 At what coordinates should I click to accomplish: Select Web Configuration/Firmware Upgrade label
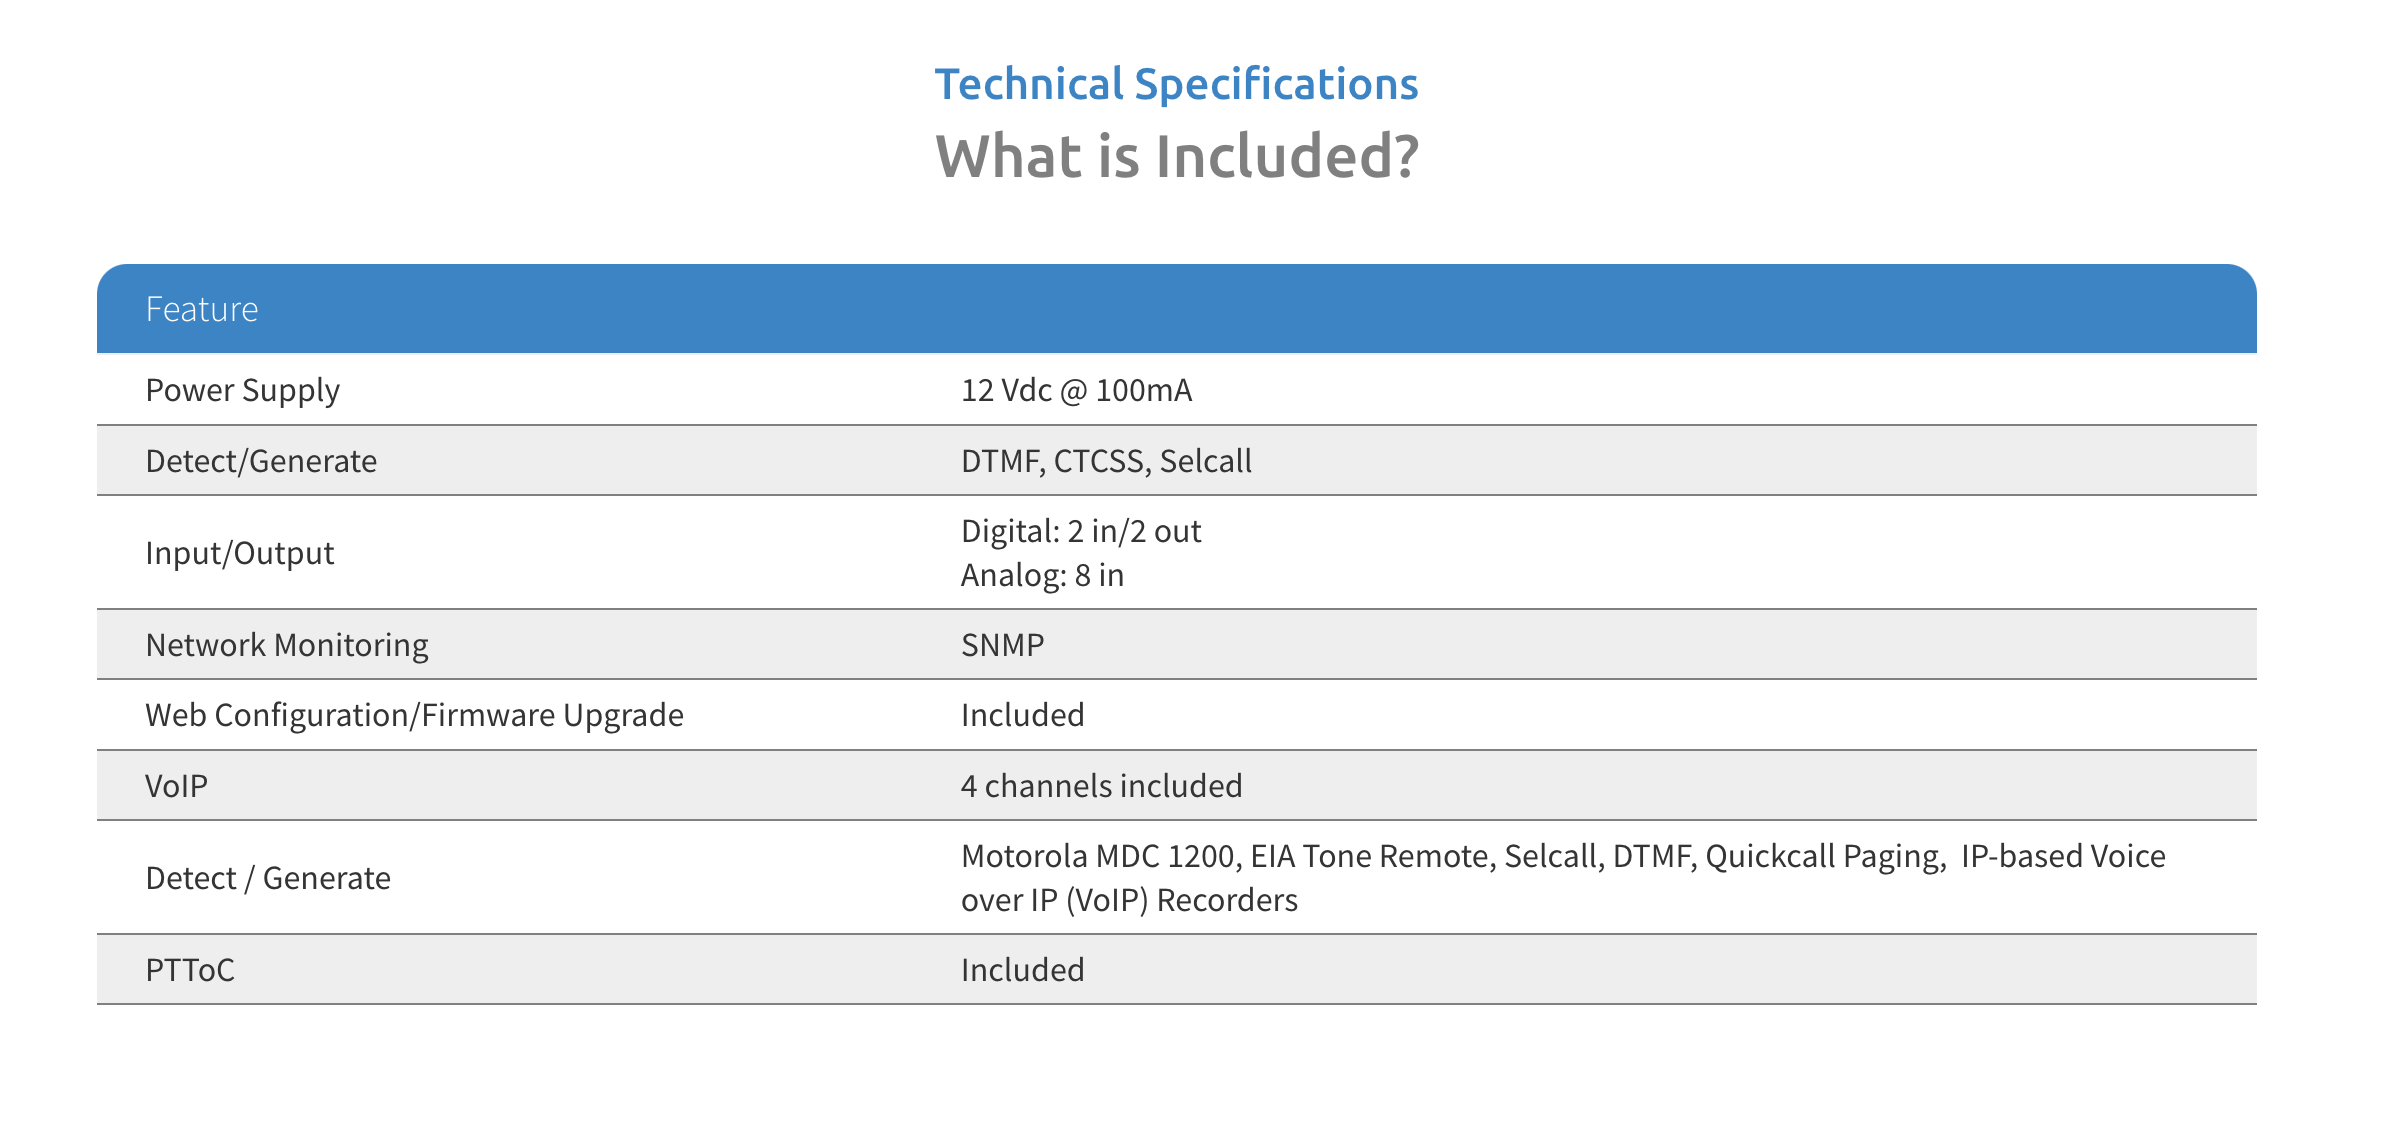point(414,715)
